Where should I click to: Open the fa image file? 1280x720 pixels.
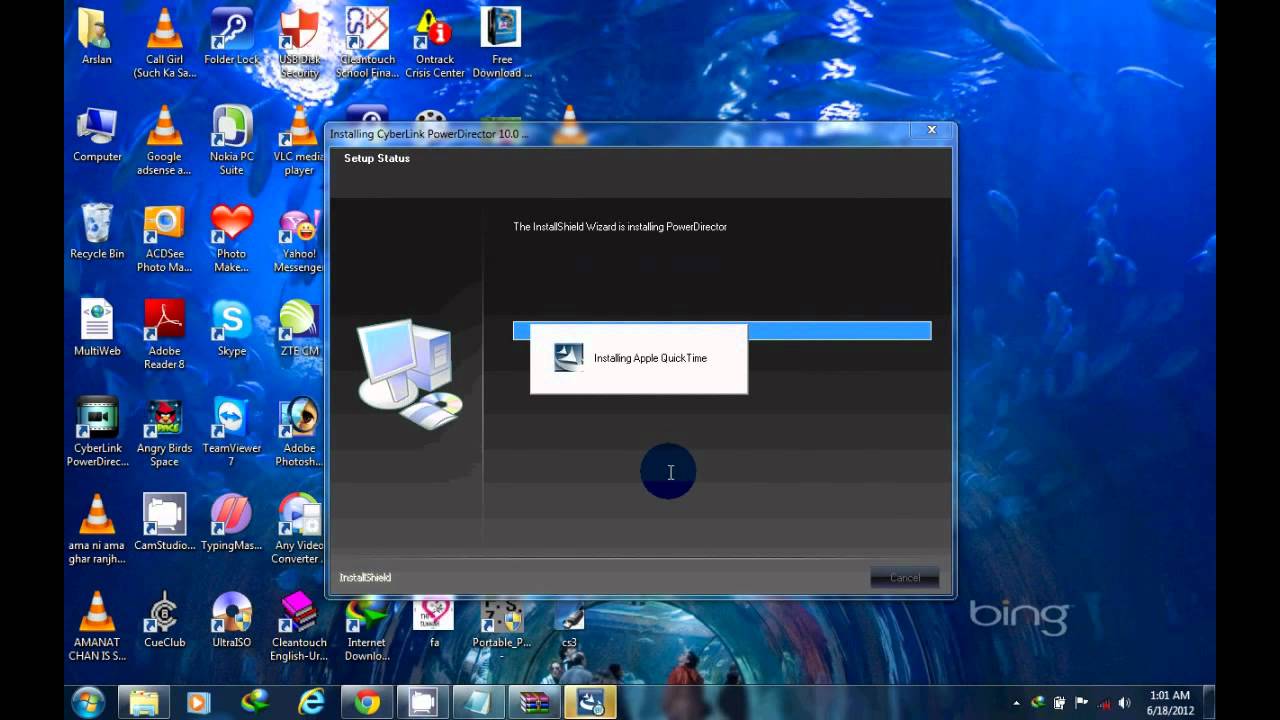tap(434, 624)
